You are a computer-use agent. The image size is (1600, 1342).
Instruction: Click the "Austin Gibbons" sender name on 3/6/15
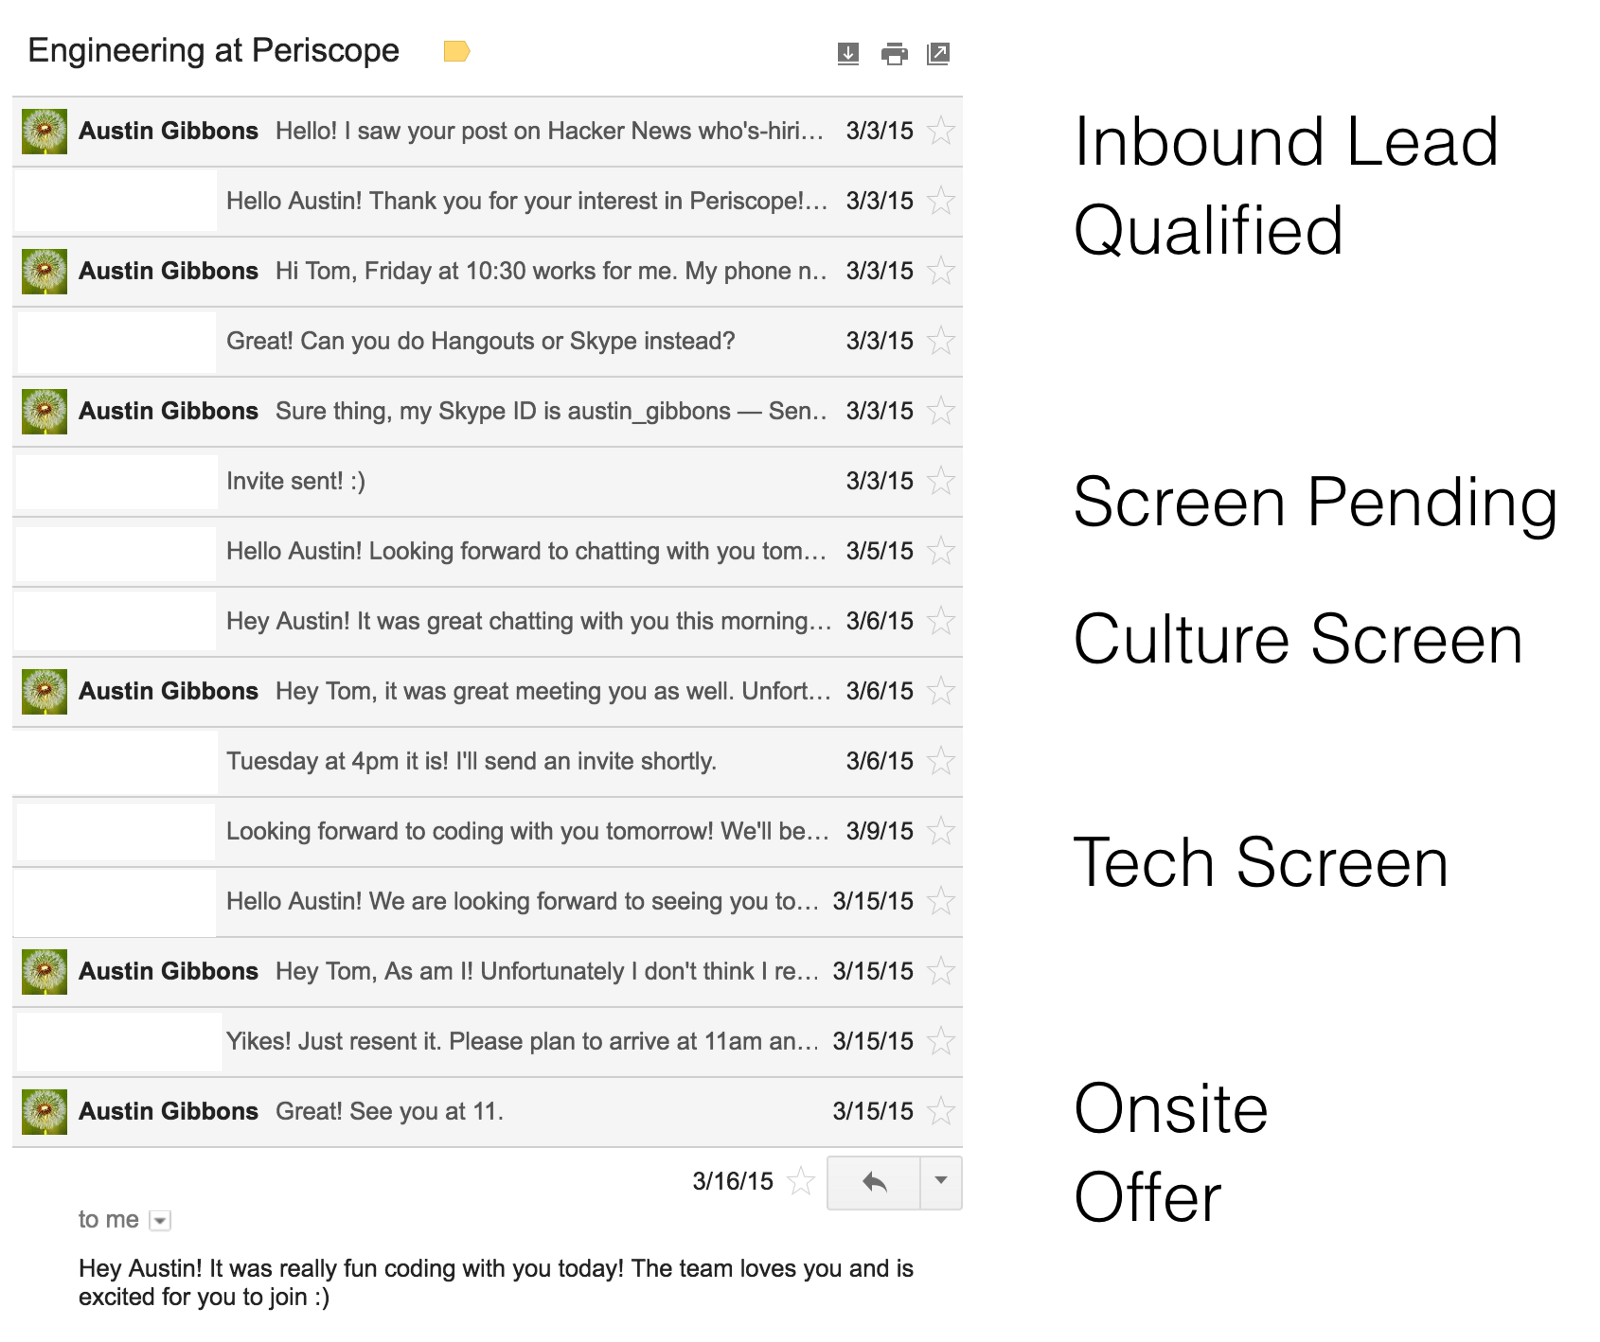tap(168, 691)
